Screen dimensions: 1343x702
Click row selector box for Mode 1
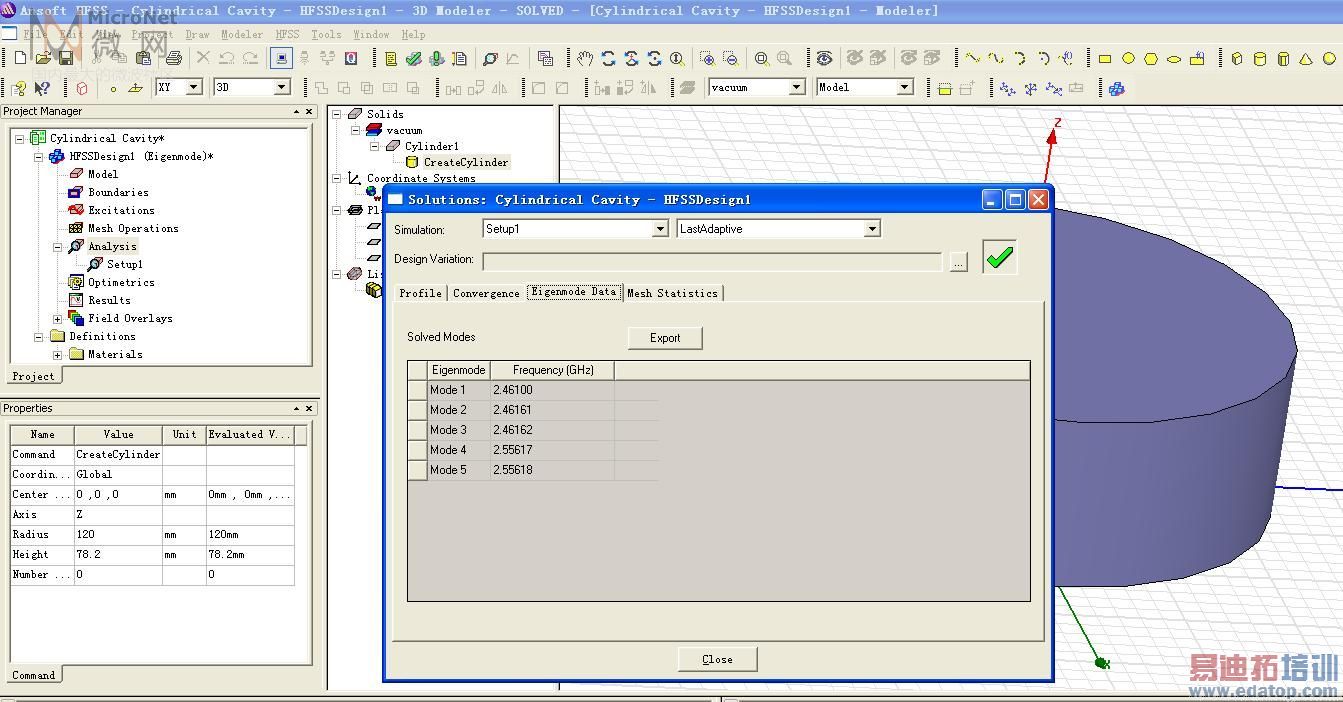point(417,390)
